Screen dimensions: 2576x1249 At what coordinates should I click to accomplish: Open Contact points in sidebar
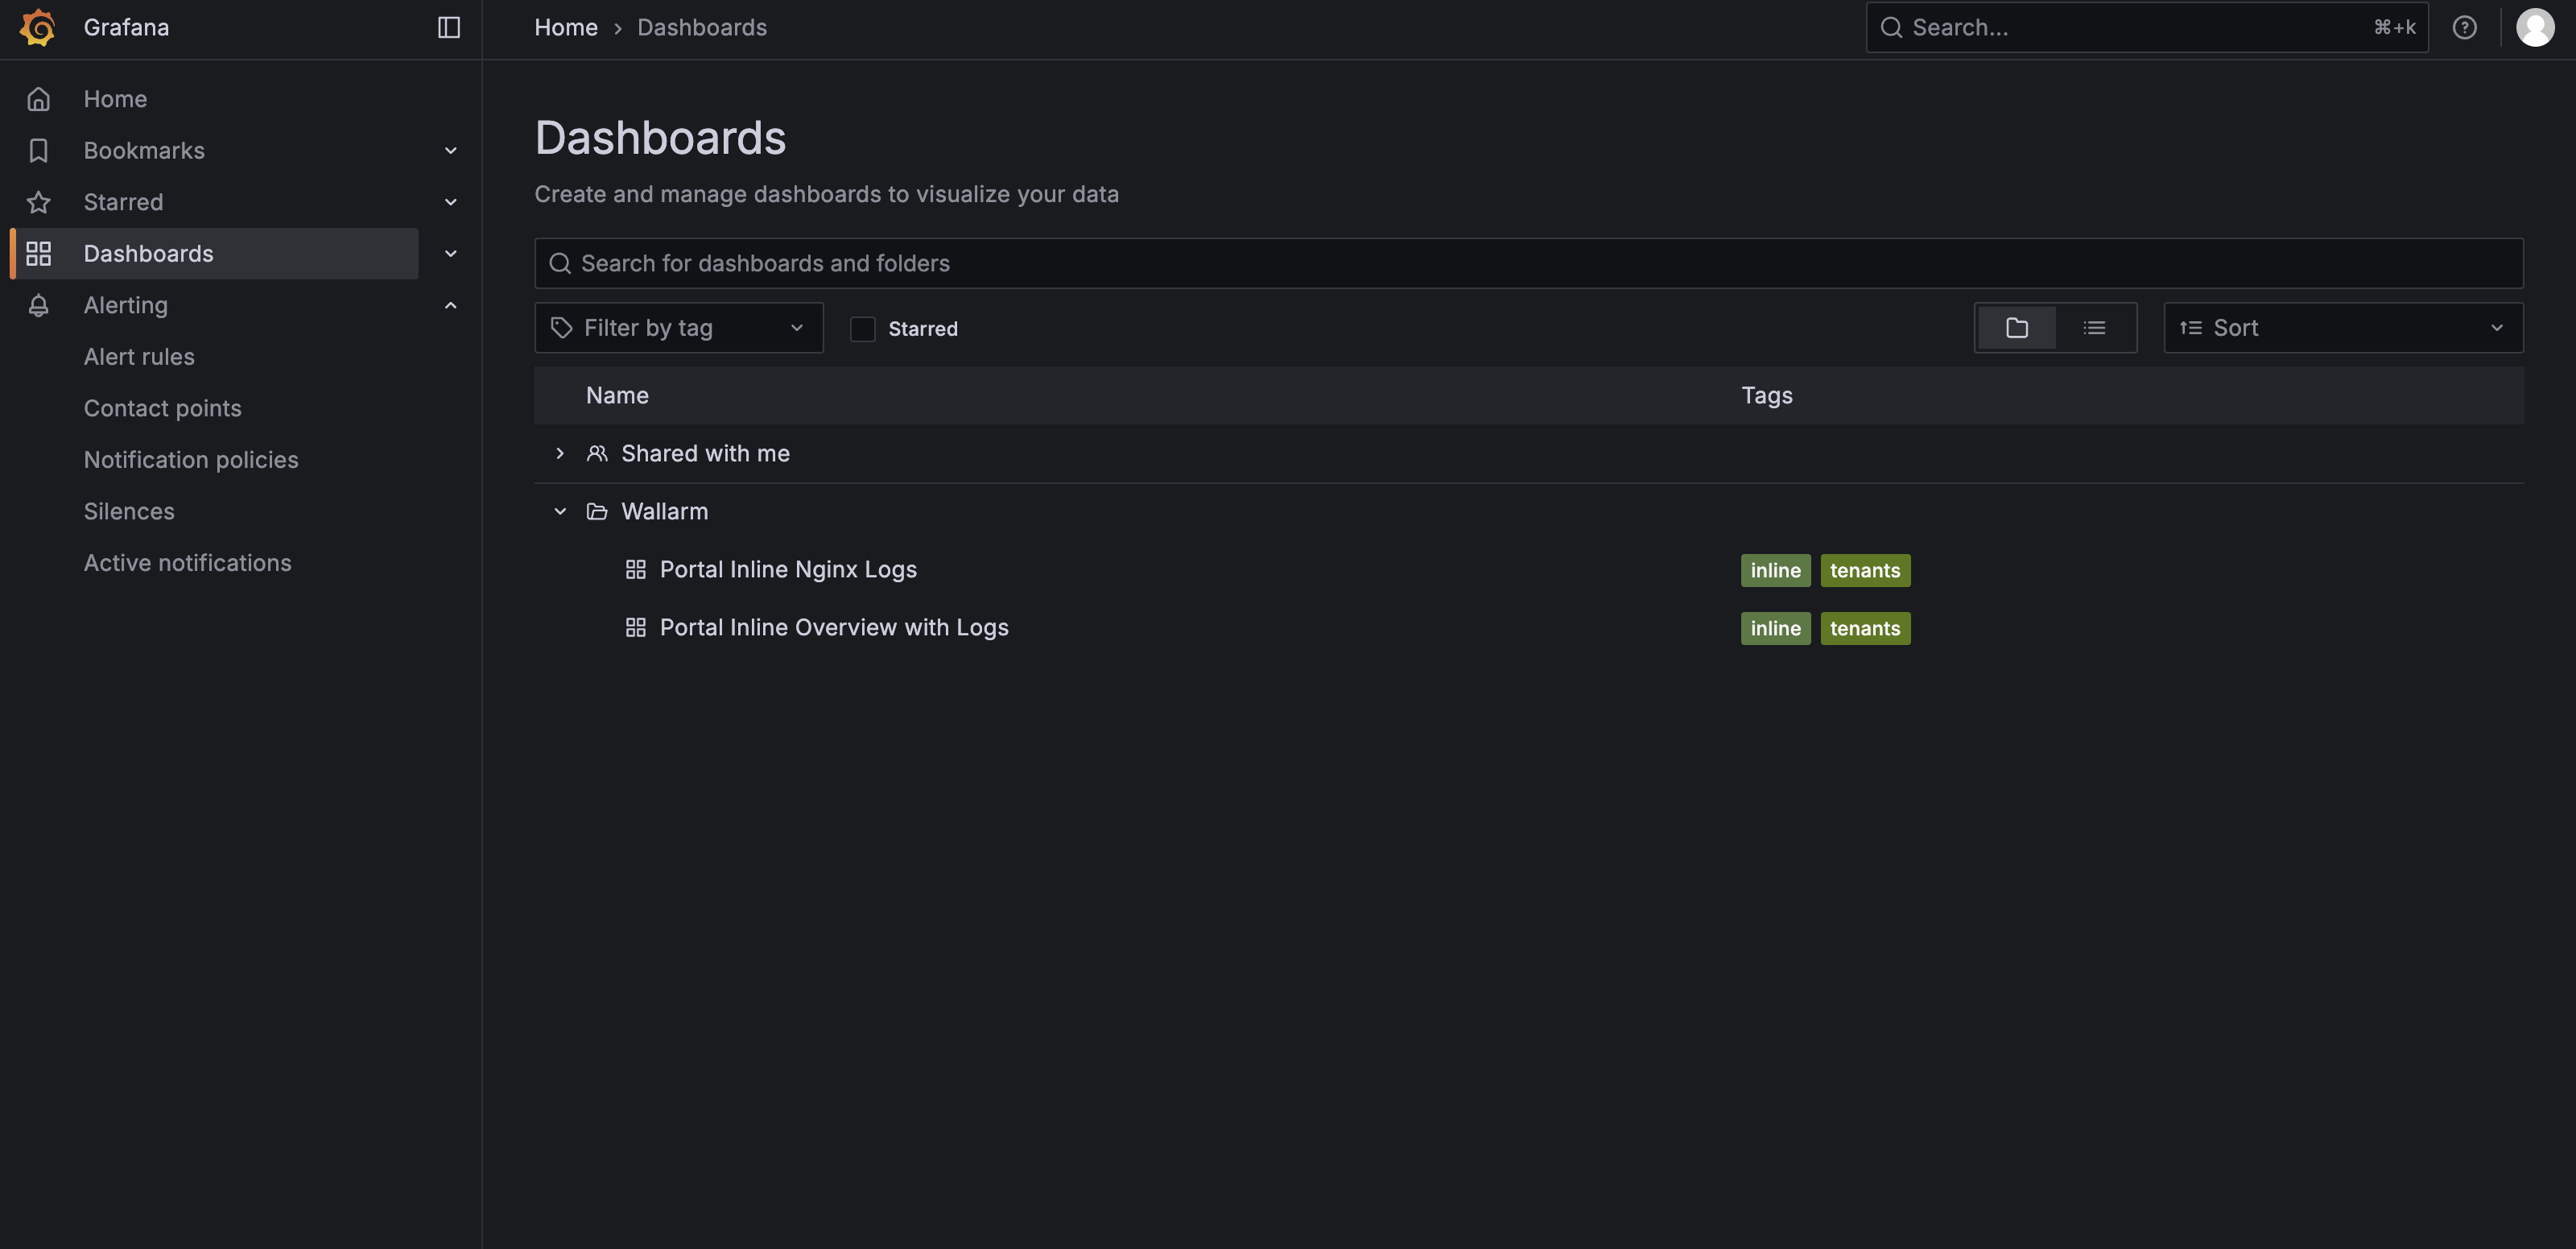(x=162, y=408)
